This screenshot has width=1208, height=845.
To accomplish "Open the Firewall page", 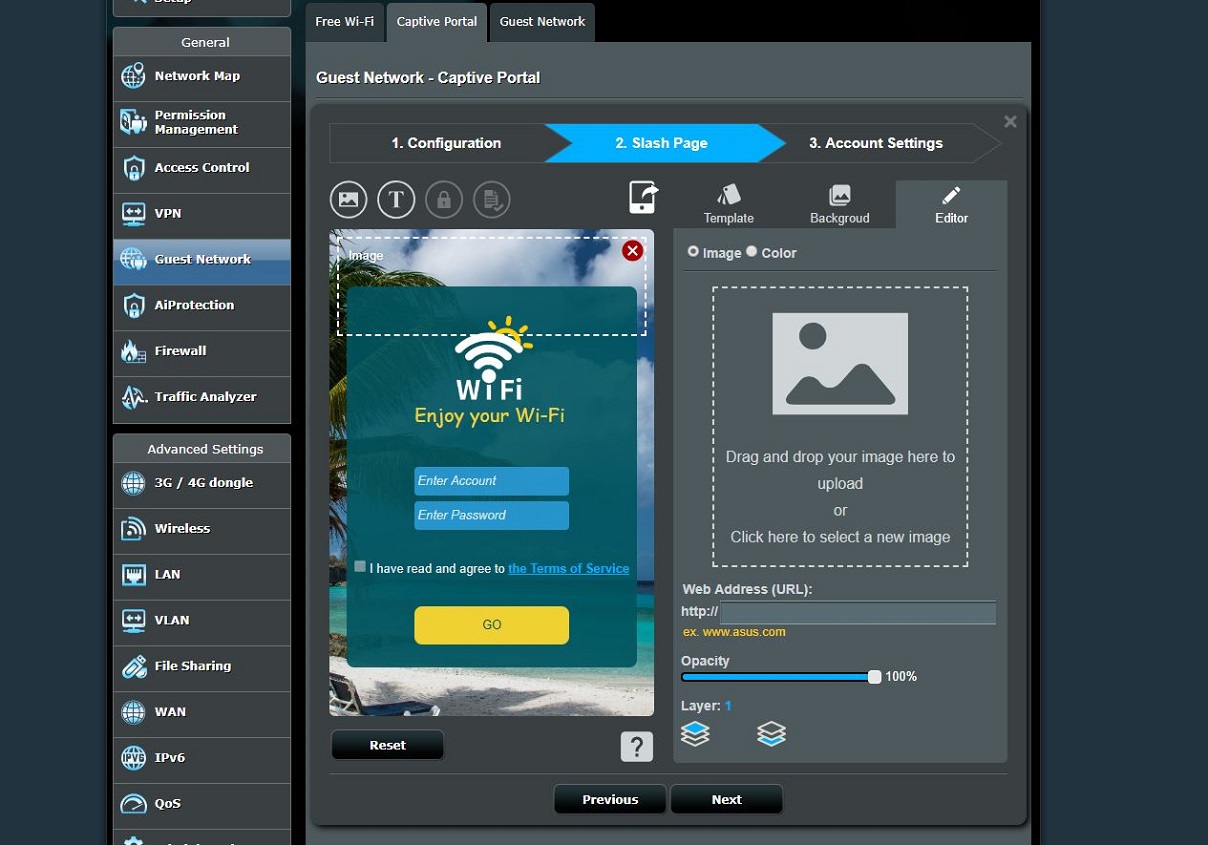I will pyautogui.click(x=202, y=352).
